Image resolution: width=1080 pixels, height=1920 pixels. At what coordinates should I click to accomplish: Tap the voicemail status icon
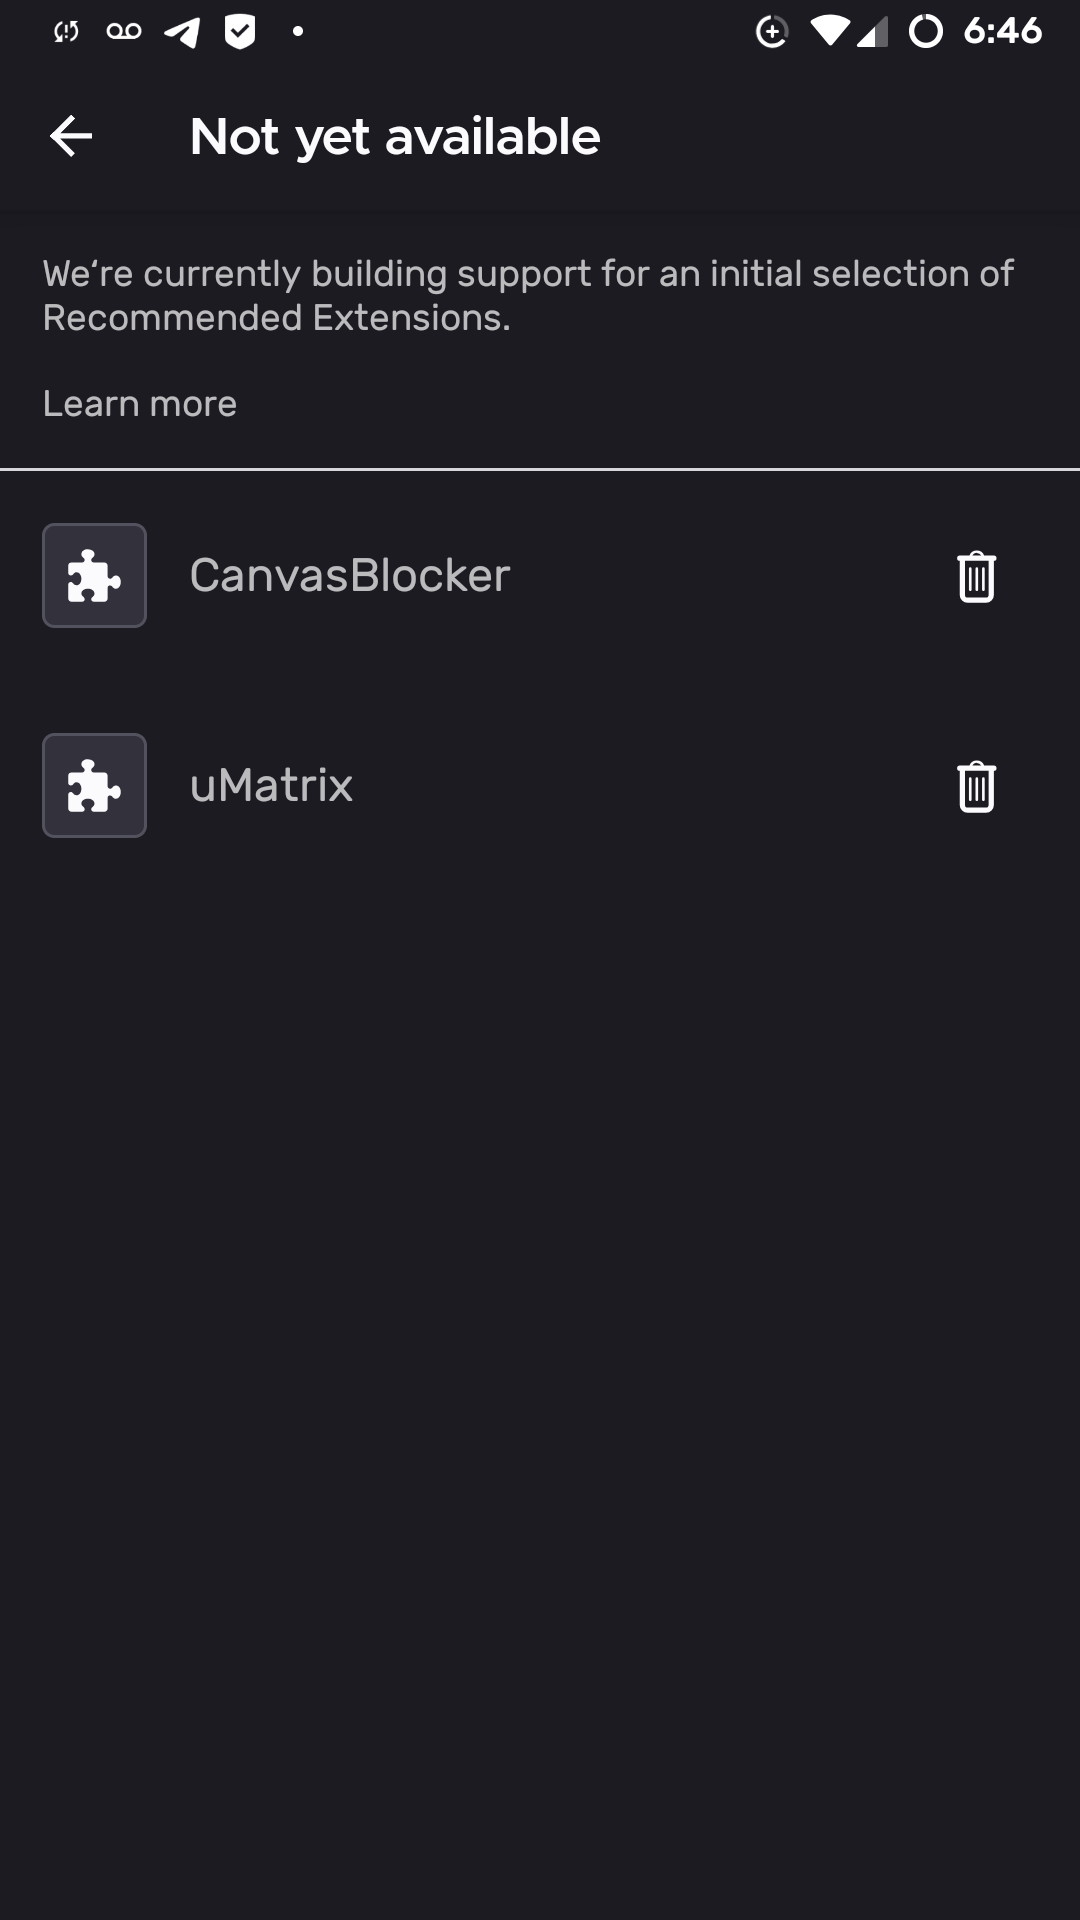124,32
